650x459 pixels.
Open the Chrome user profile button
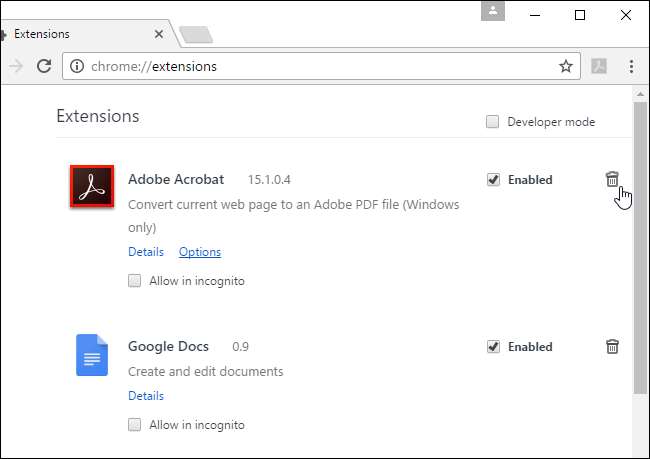coord(492,11)
